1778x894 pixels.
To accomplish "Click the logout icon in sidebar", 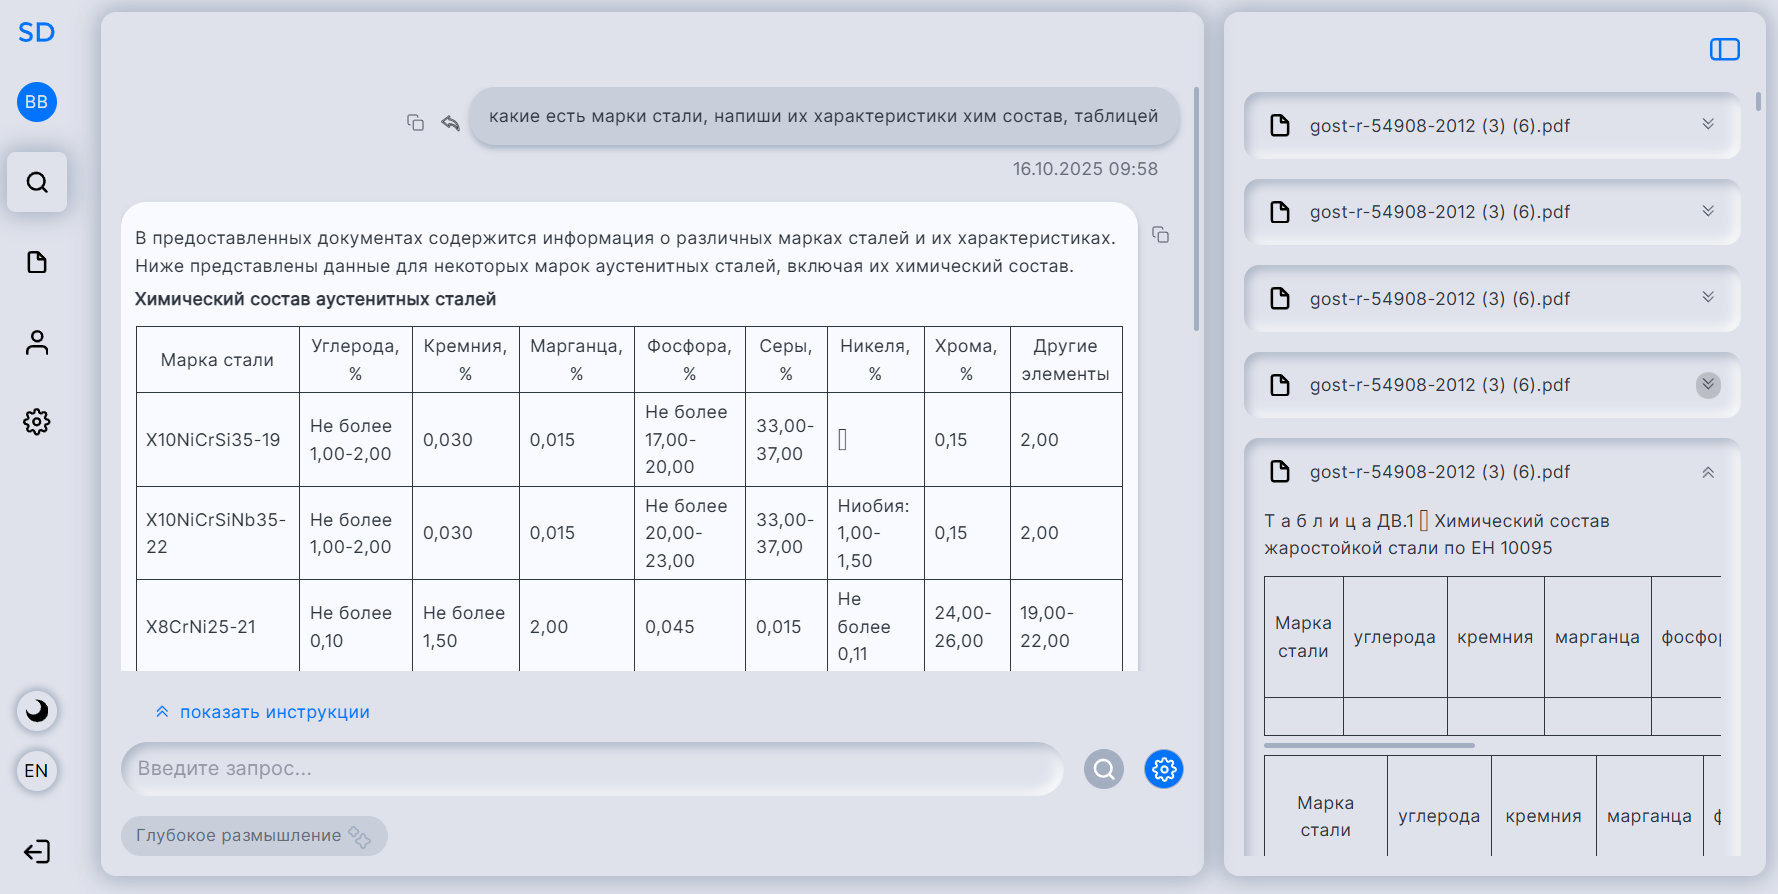I will pyautogui.click(x=37, y=852).
